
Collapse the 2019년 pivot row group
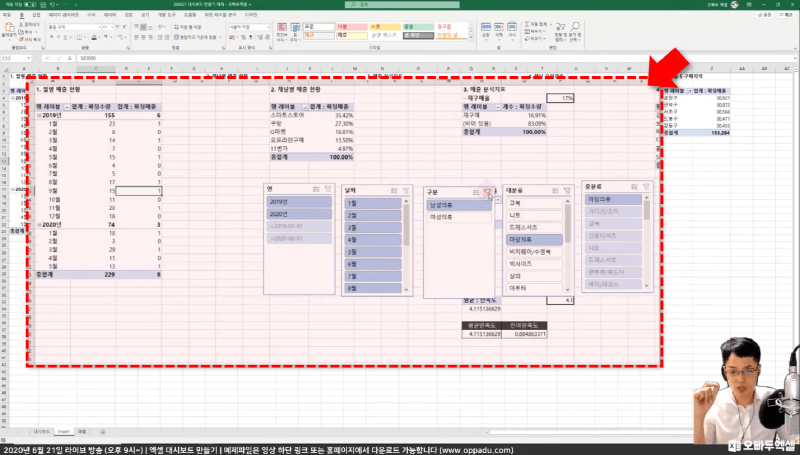pyautogui.click(x=37, y=116)
